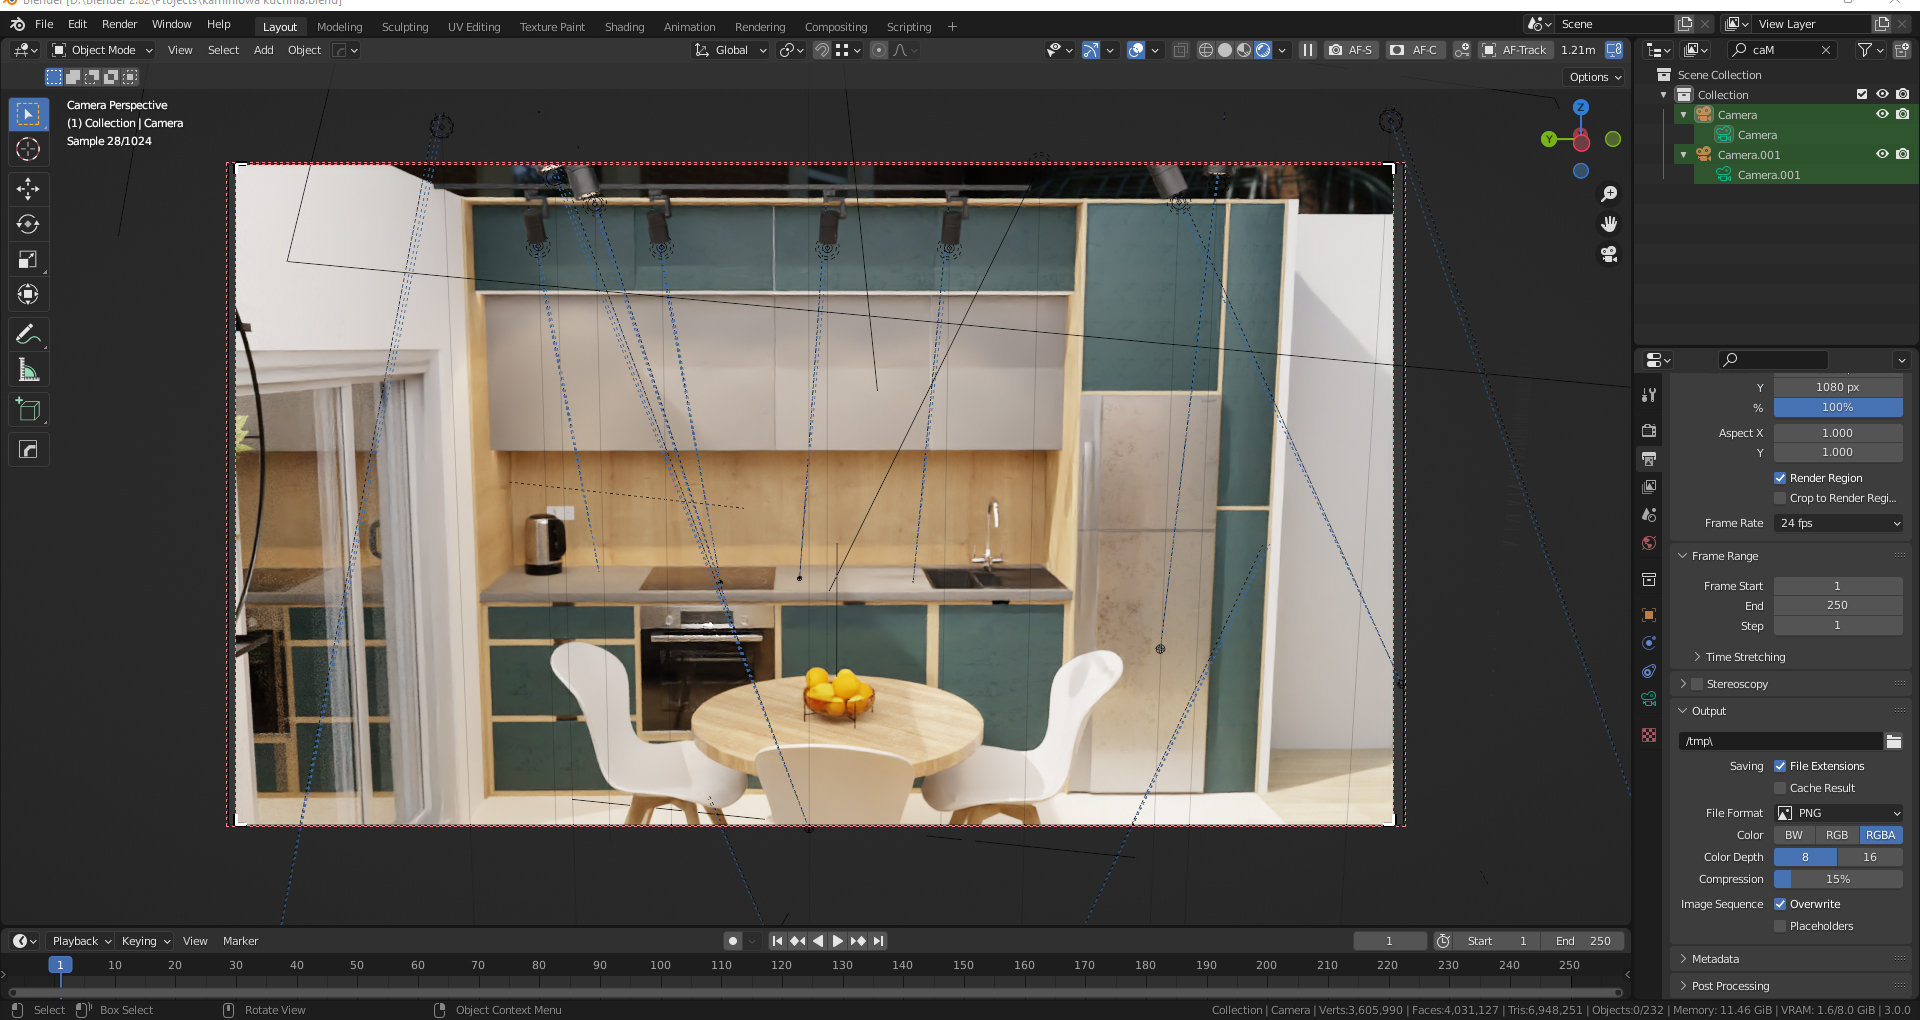This screenshot has height=1020, width=1920.
Task: Select RGB color mode button
Action: click(x=1837, y=835)
